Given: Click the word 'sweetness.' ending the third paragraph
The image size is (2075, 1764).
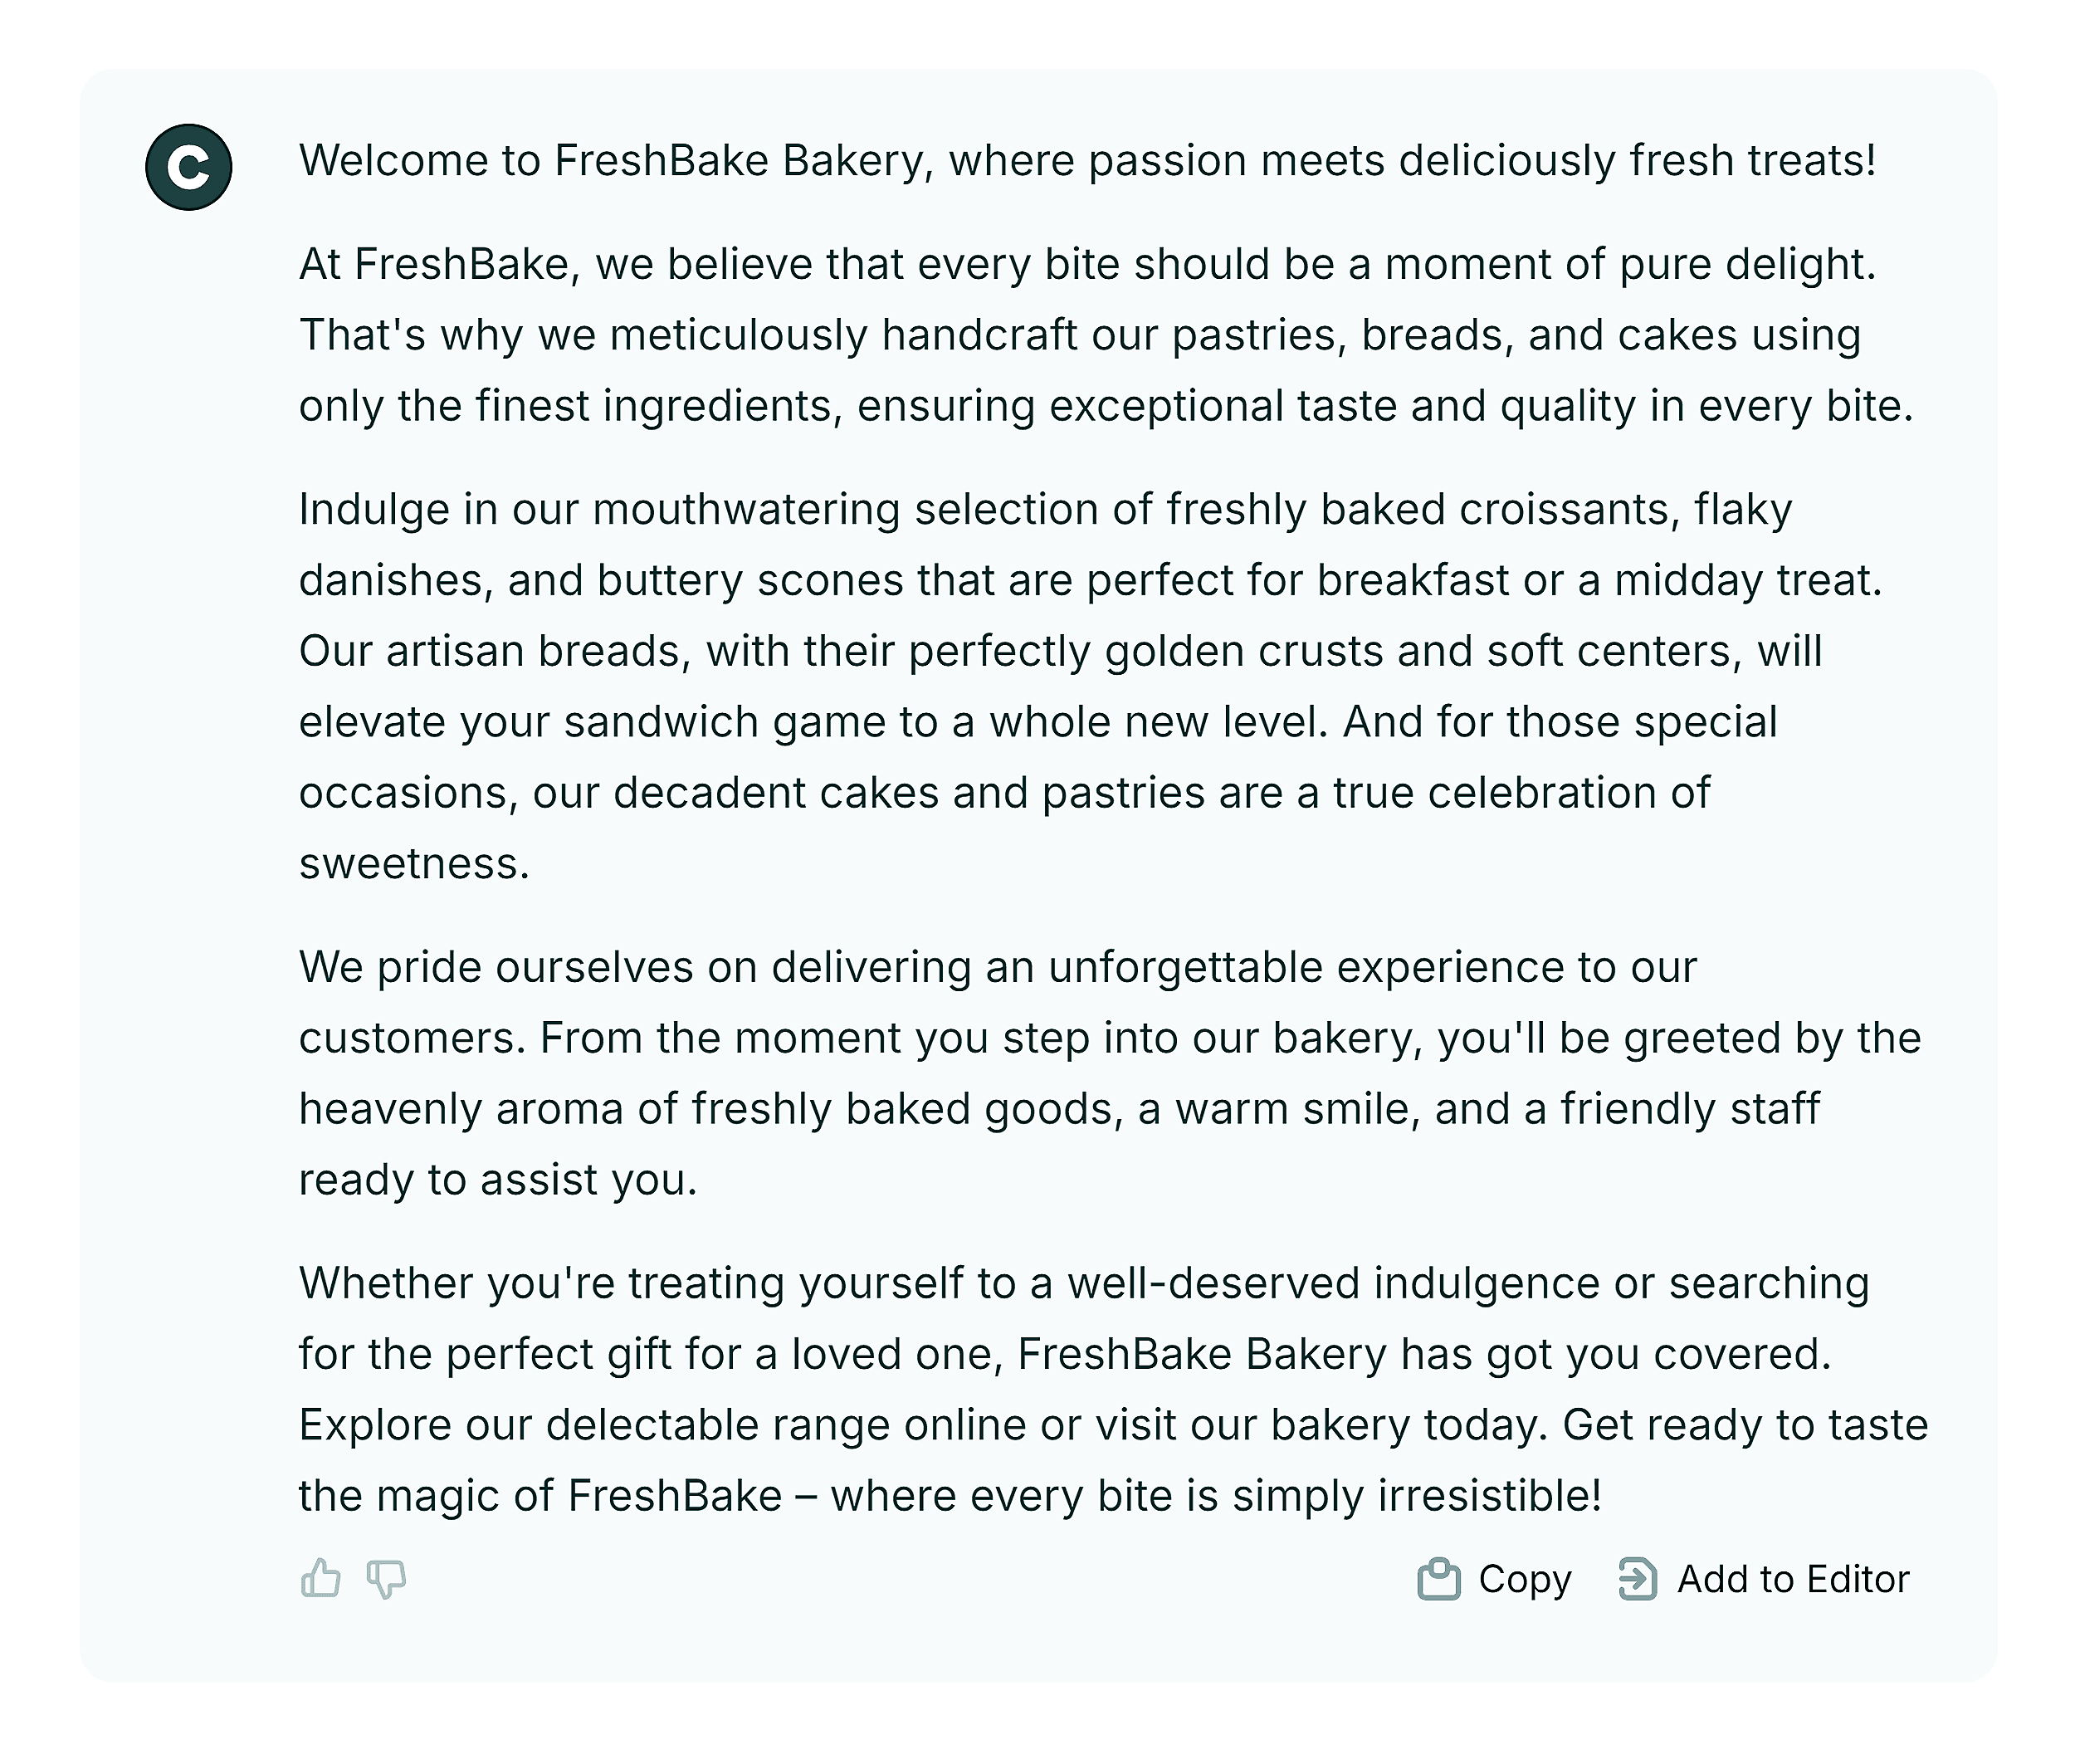Looking at the screenshot, I should point(414,864).
